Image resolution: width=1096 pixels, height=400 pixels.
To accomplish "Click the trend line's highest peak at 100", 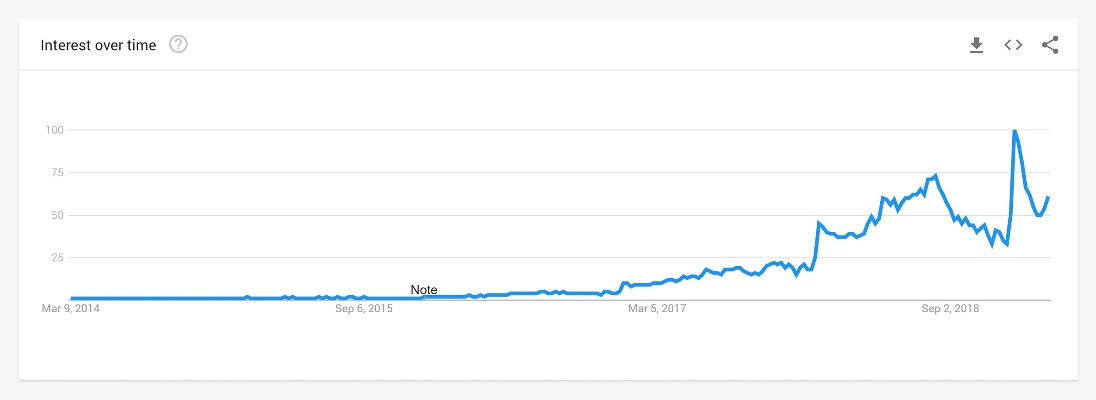I will pyautogui.click(x=1015, y=131).
